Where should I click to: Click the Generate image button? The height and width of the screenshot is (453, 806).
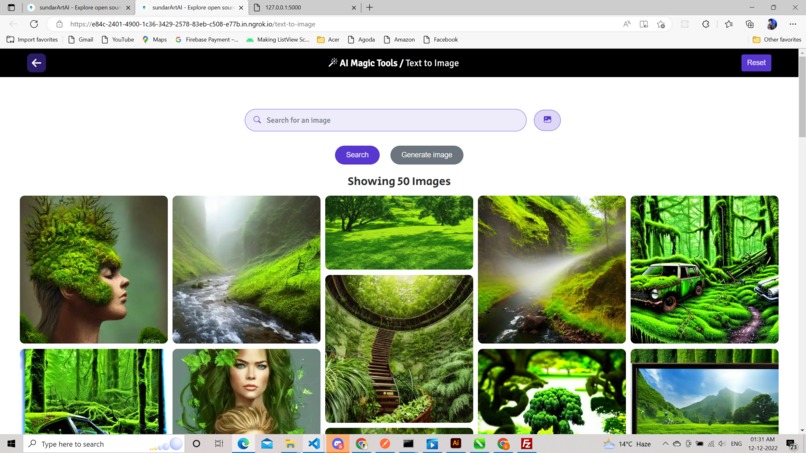click(x=427, y=155)
